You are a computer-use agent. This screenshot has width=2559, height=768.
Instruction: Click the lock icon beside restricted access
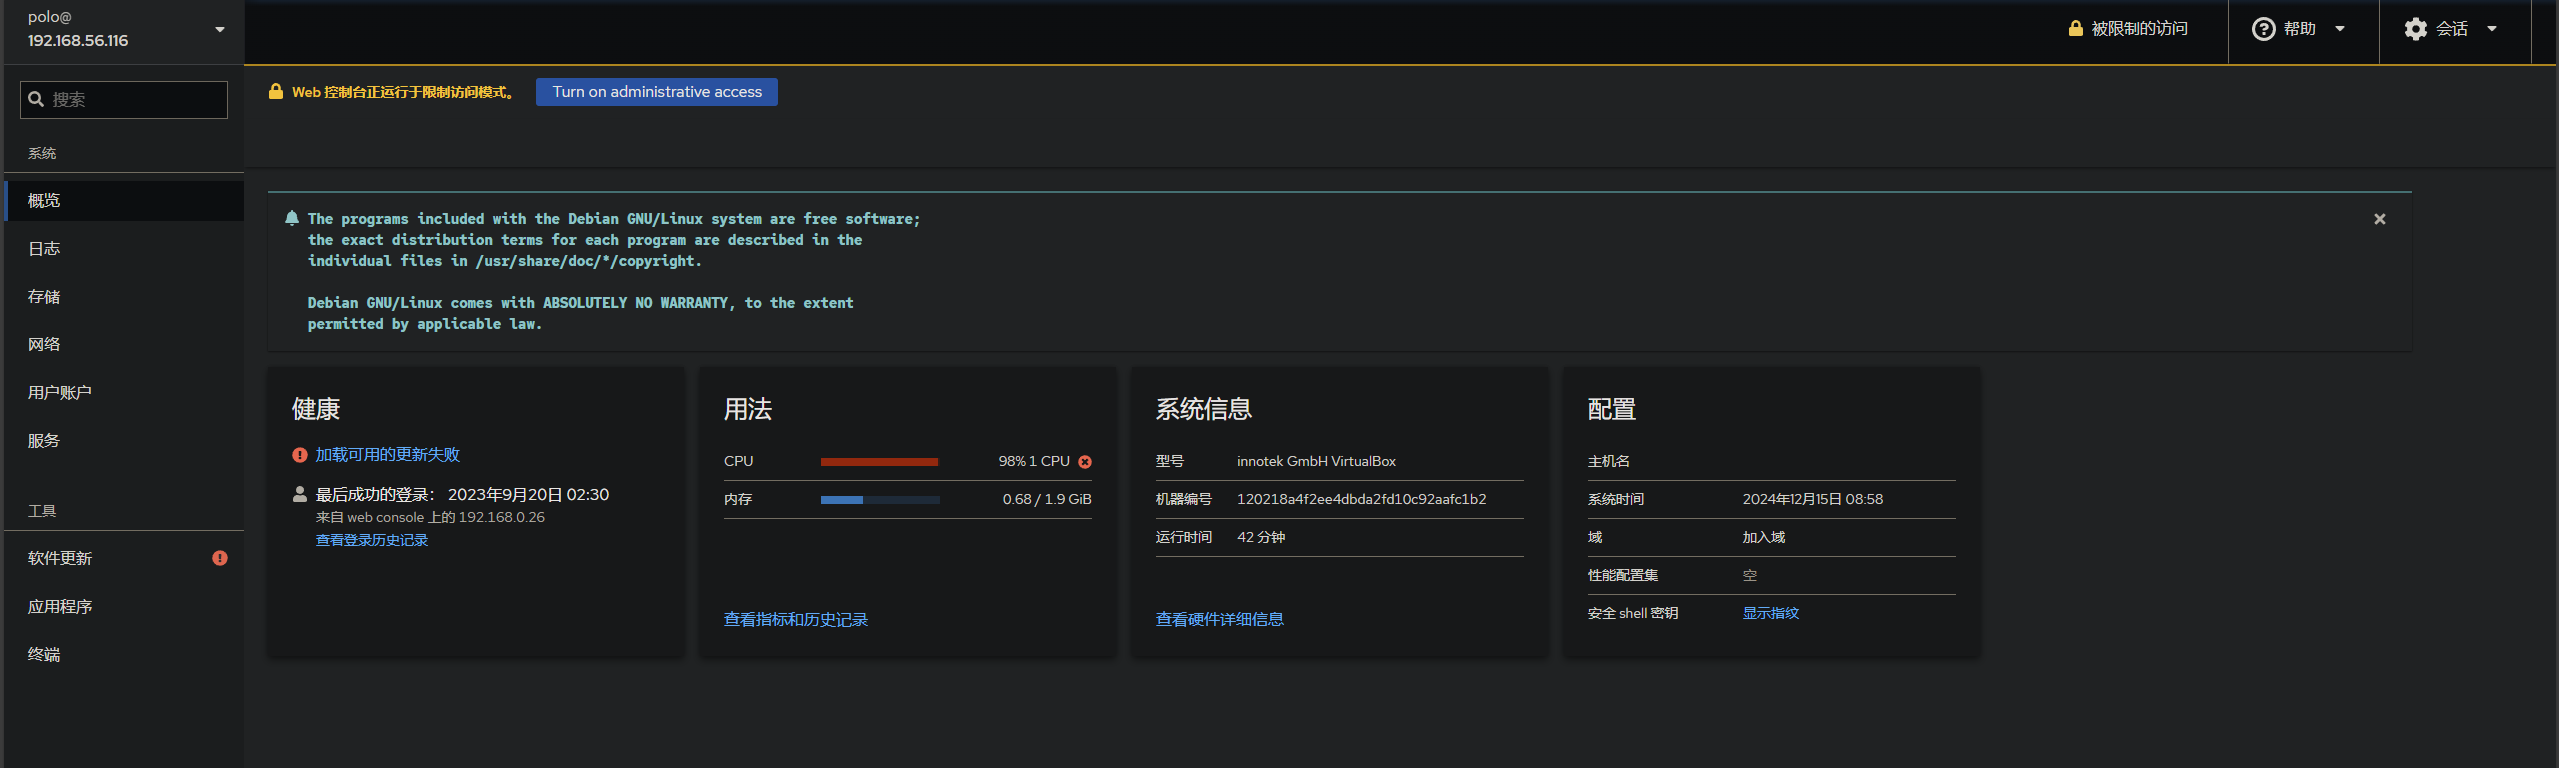coord(2075,29)
